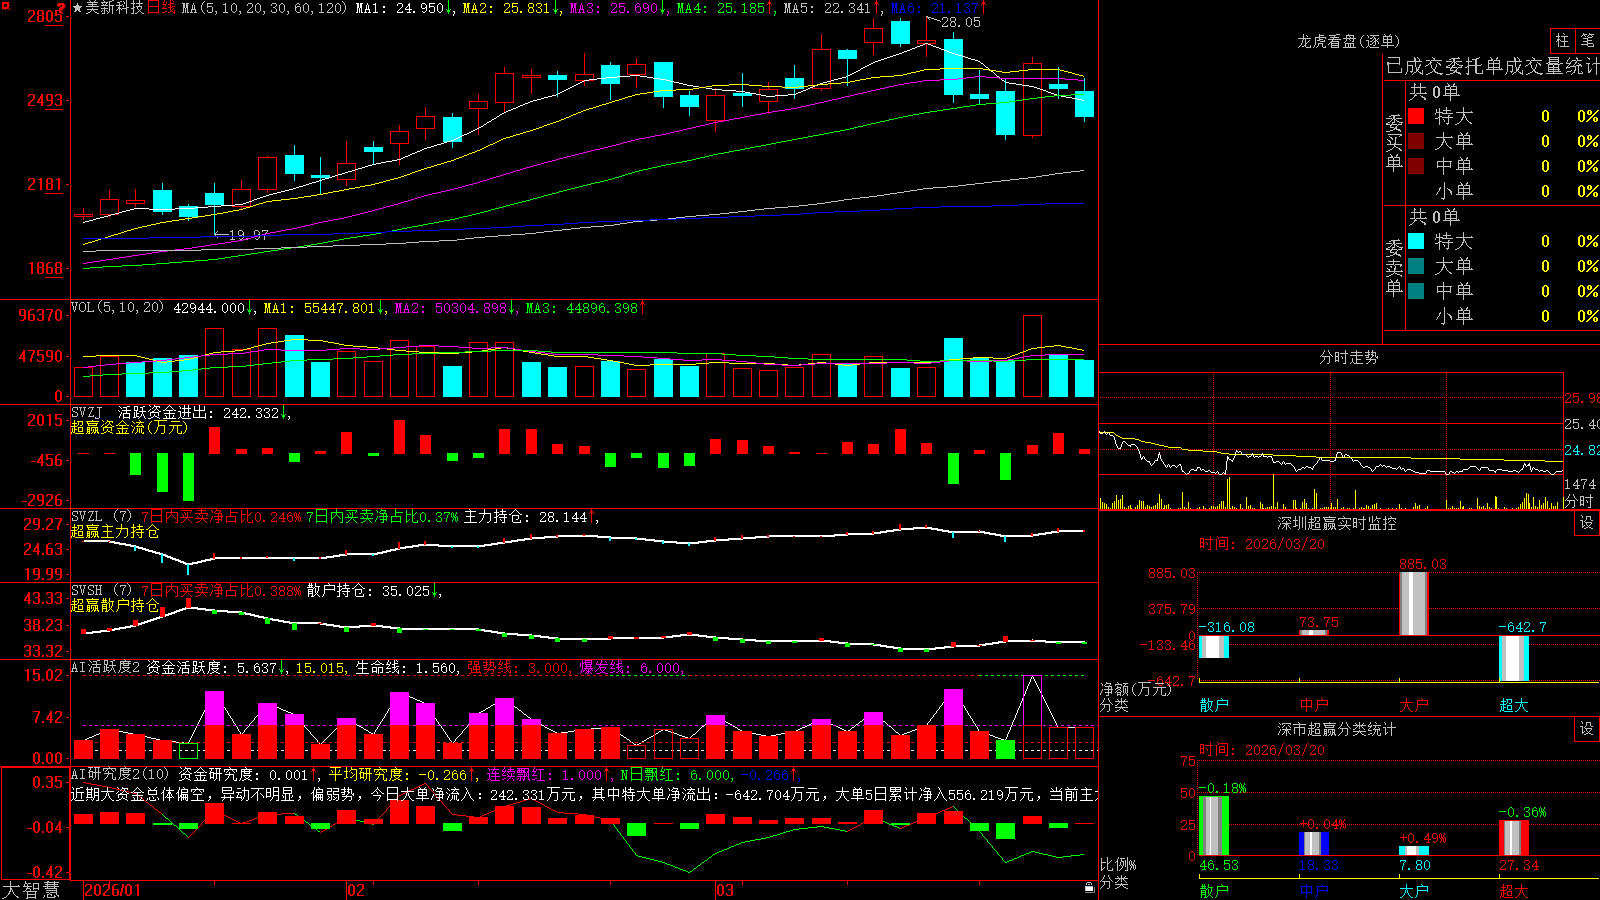Screen dimensions: 1600x900
Task: Click the 散户 category label in 深圳超赢实时监控
Action: 1214,705
